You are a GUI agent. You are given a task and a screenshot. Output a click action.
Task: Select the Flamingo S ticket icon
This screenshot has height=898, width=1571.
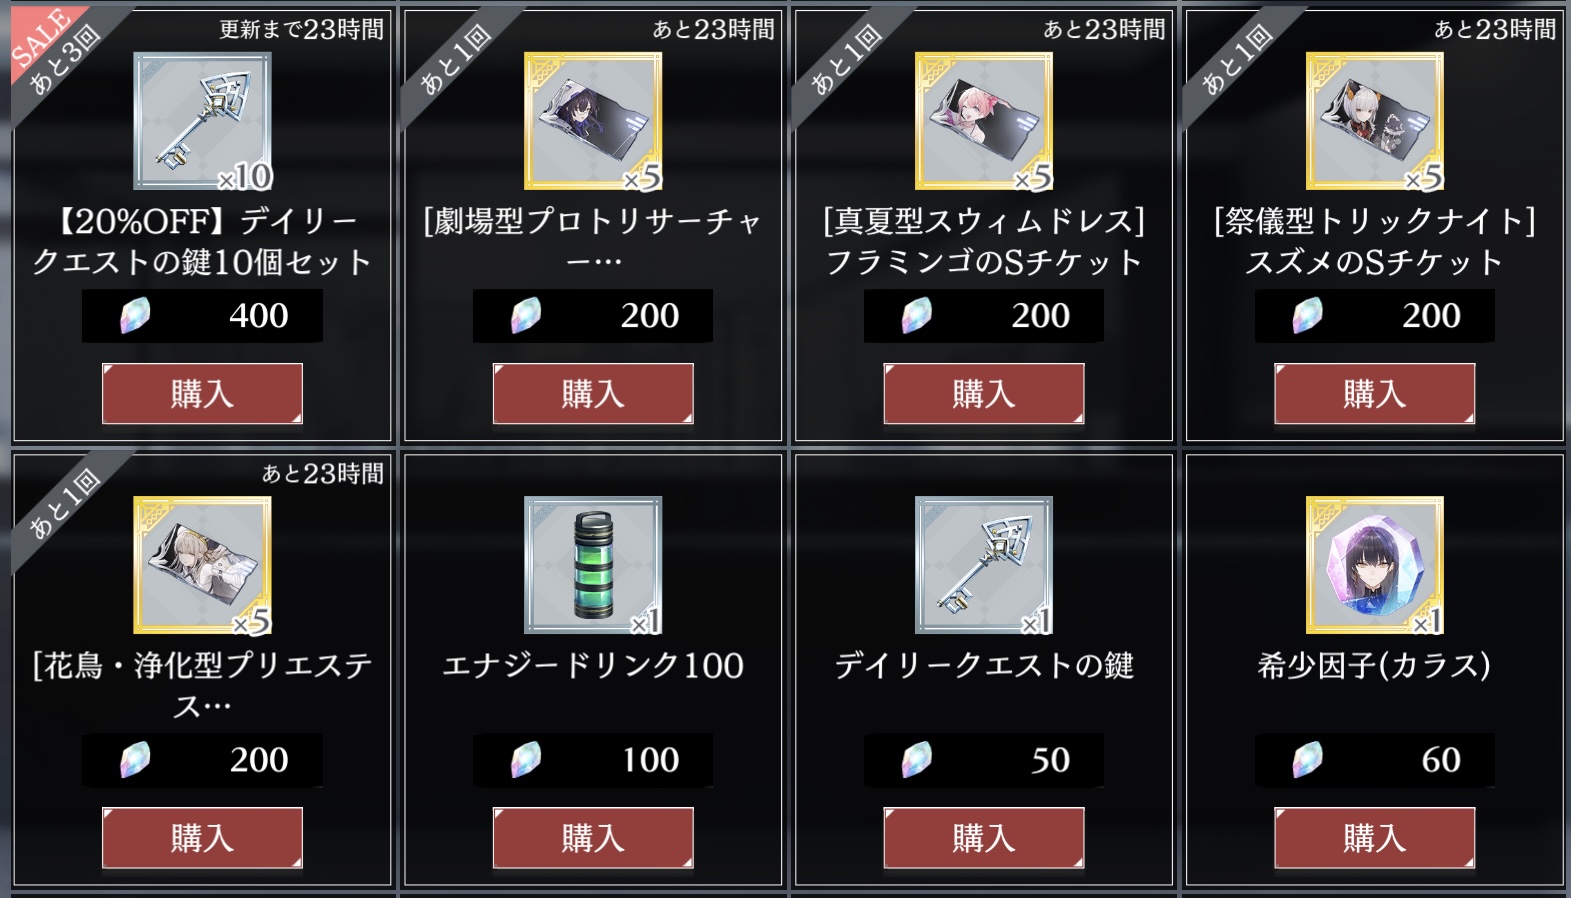[984, 121]
